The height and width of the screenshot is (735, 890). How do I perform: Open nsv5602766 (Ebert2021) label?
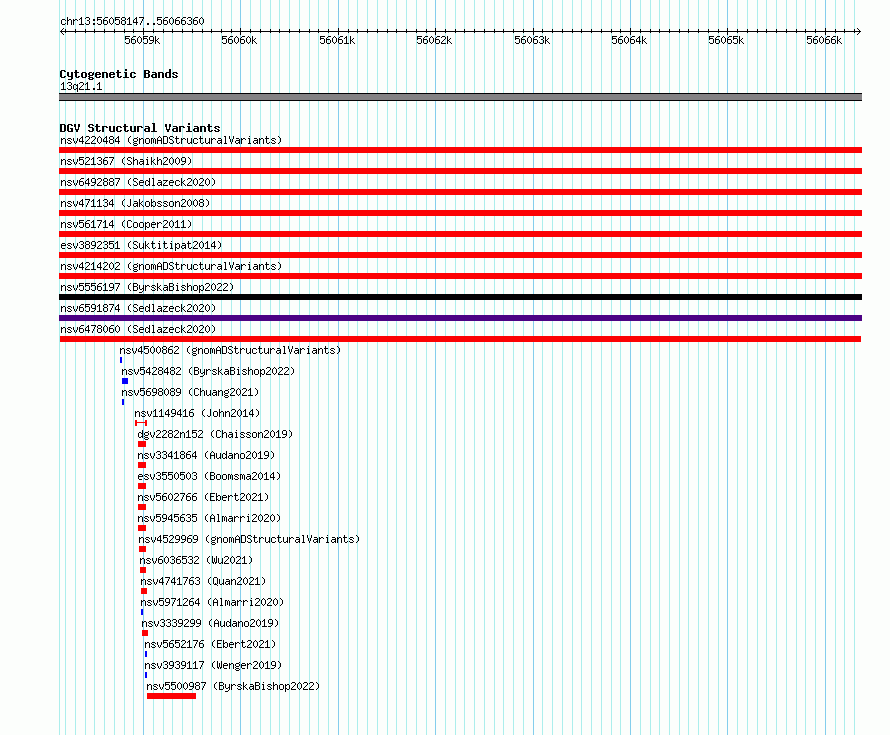(x=203, y=497)
